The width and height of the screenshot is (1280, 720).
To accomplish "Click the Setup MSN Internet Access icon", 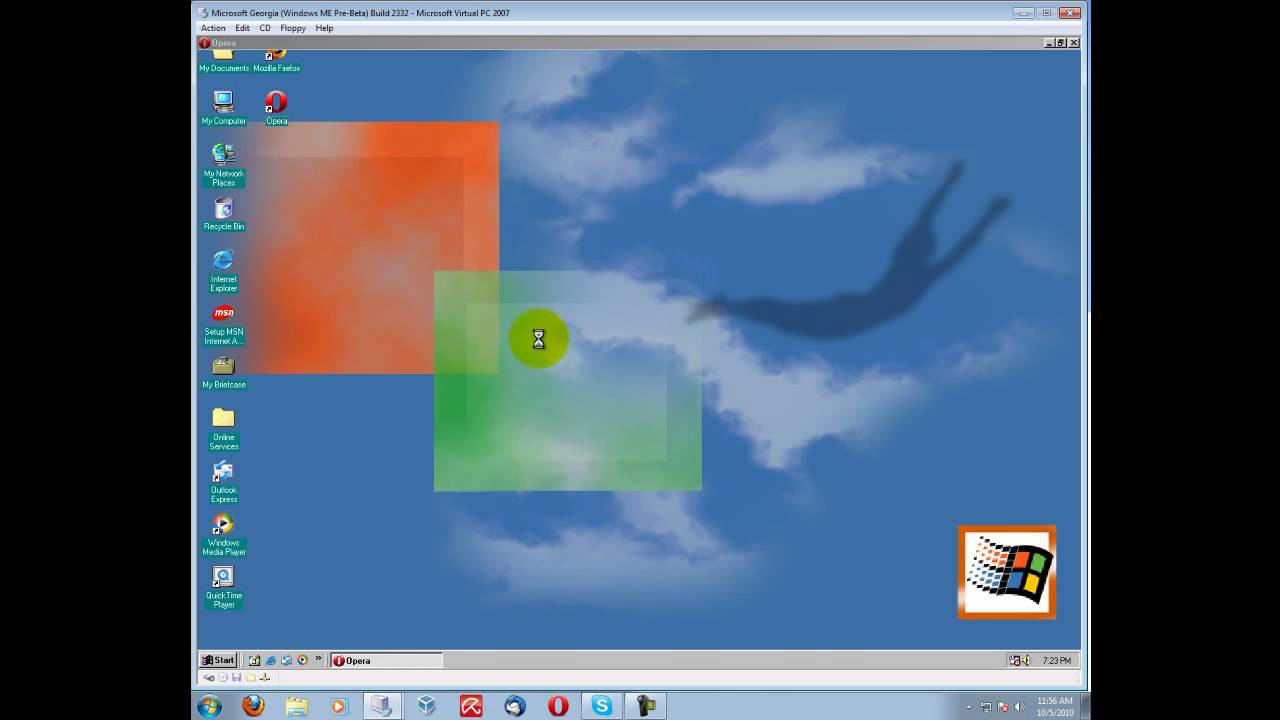I will [223, 314].
